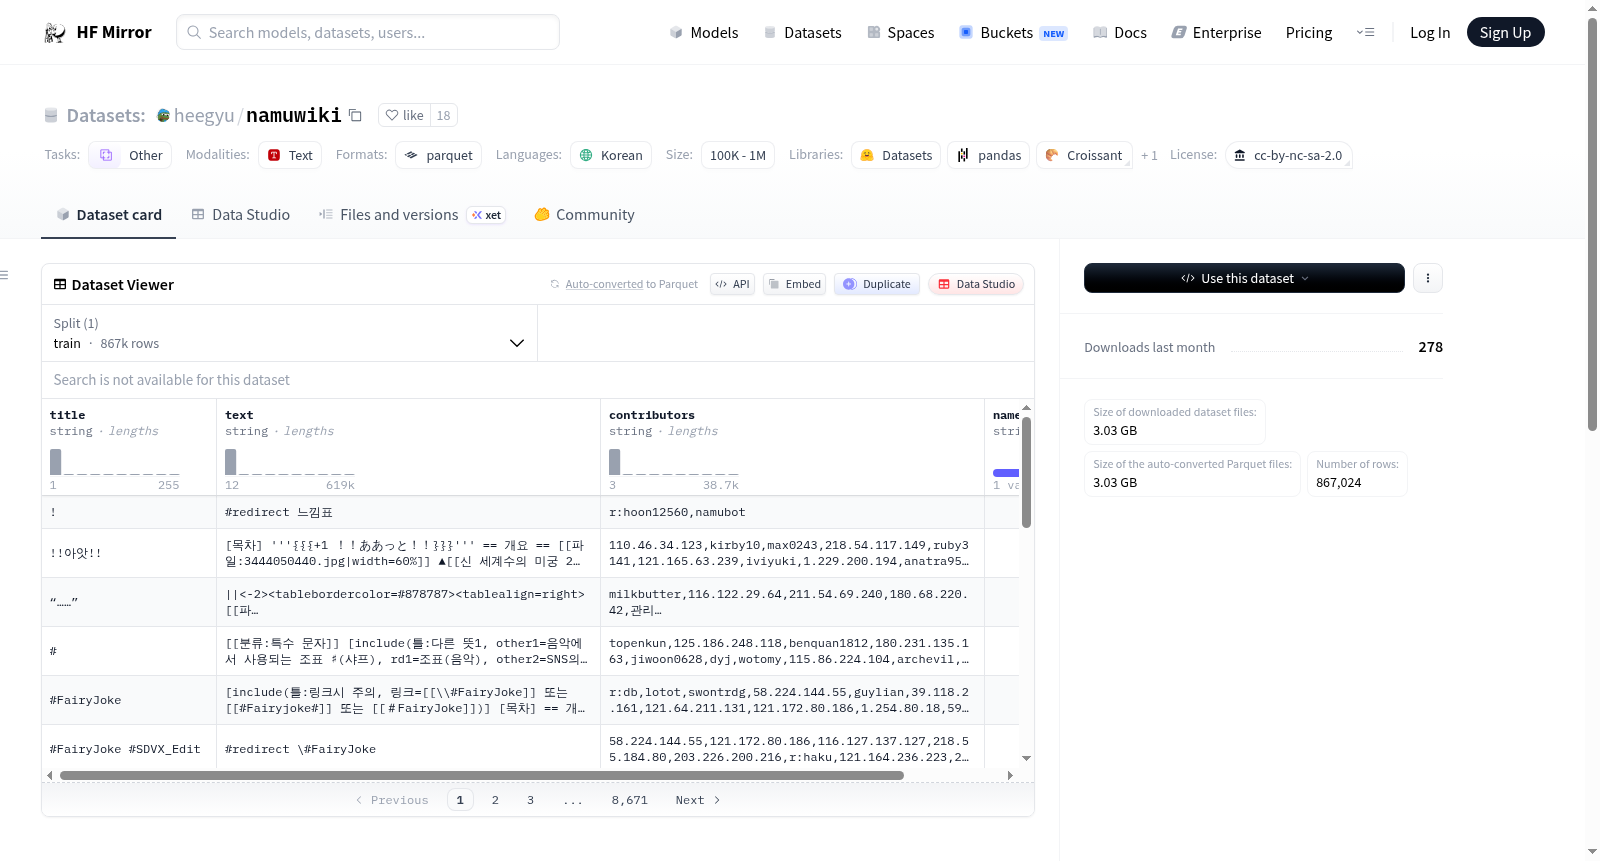This screenshot has height=861, width=1600.
Task: Click the Duplicate button
Action: point(877,284)
